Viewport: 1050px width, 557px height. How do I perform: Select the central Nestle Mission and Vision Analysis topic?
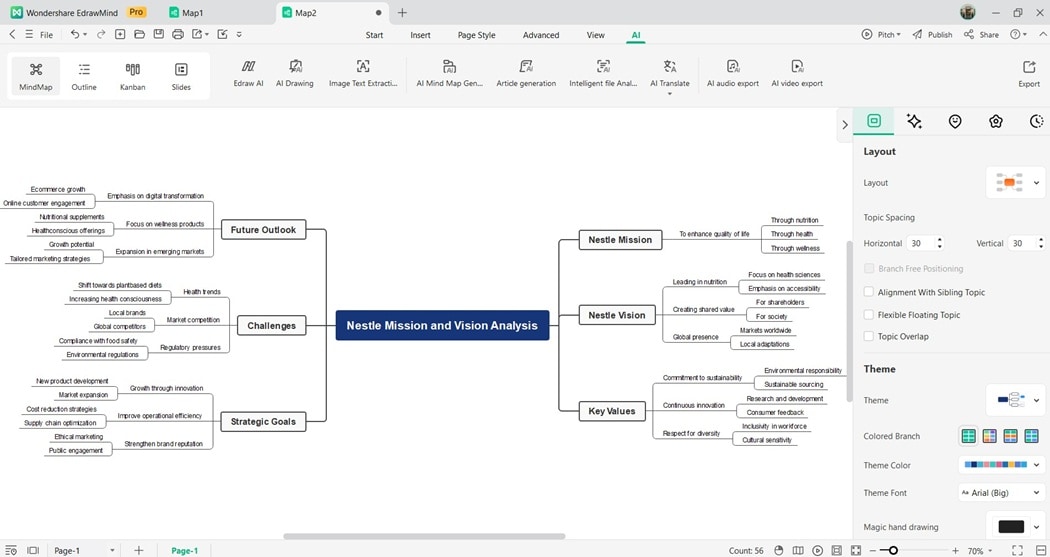442,325
